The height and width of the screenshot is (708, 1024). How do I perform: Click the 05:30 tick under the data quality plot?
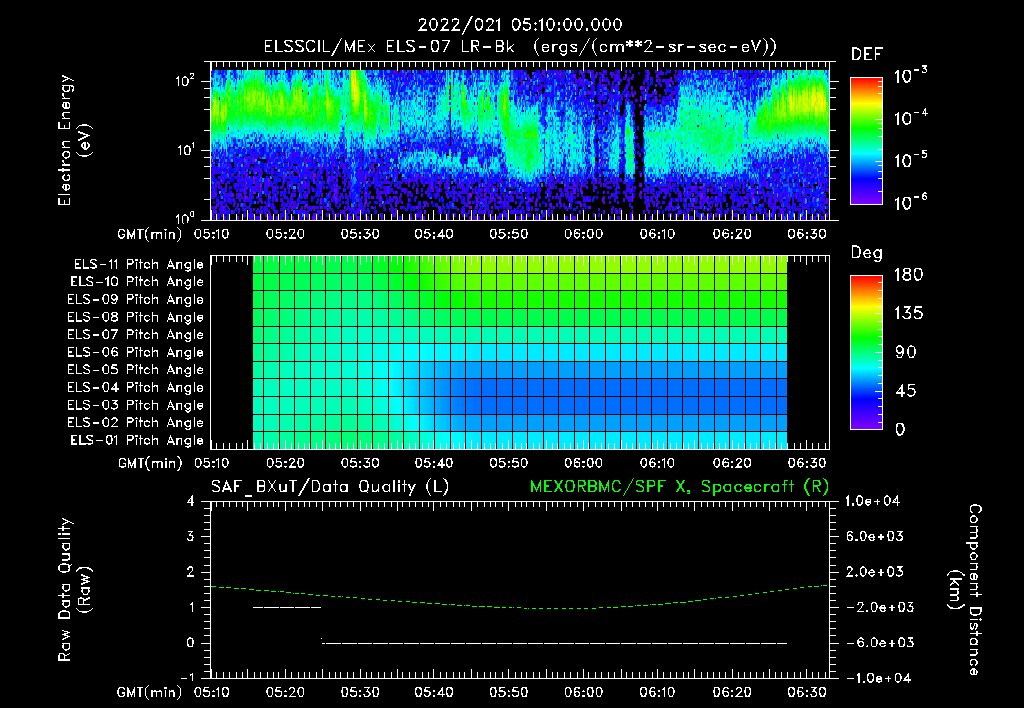pyautogui.click(x=360, y=692)
